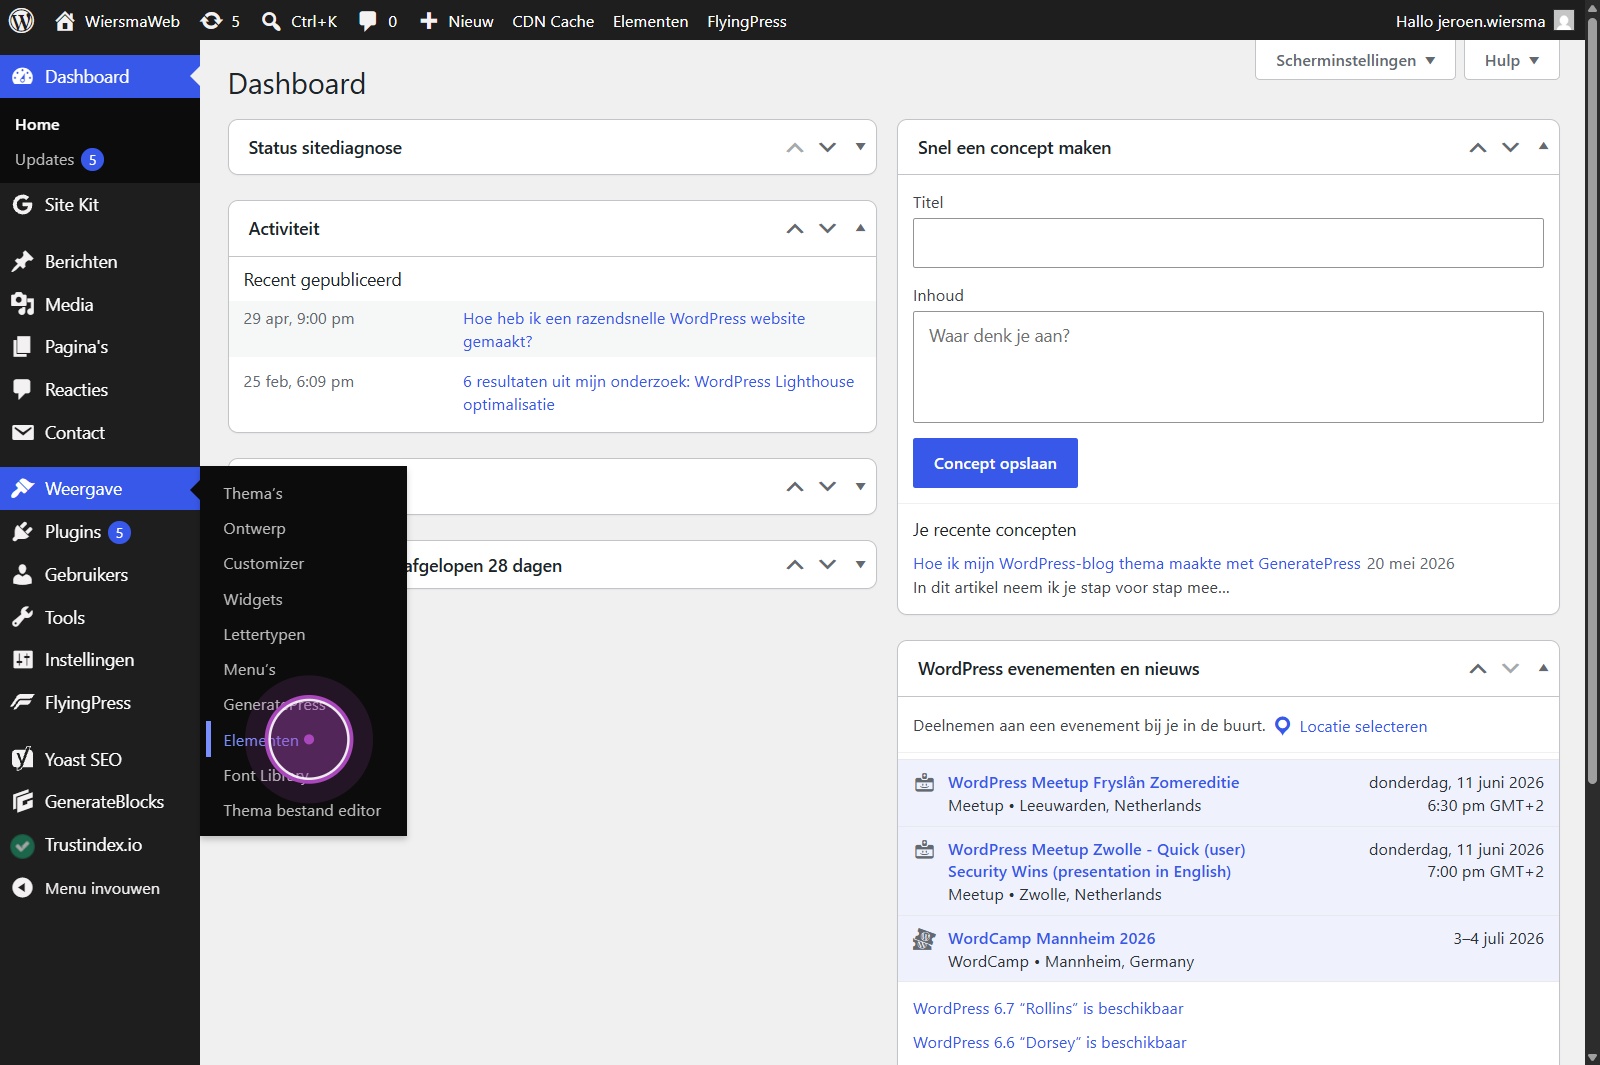Open FlyingPress icon in sidebar
The width and height of the screenshot is (1600, 1065).
(x=22, y=703)
